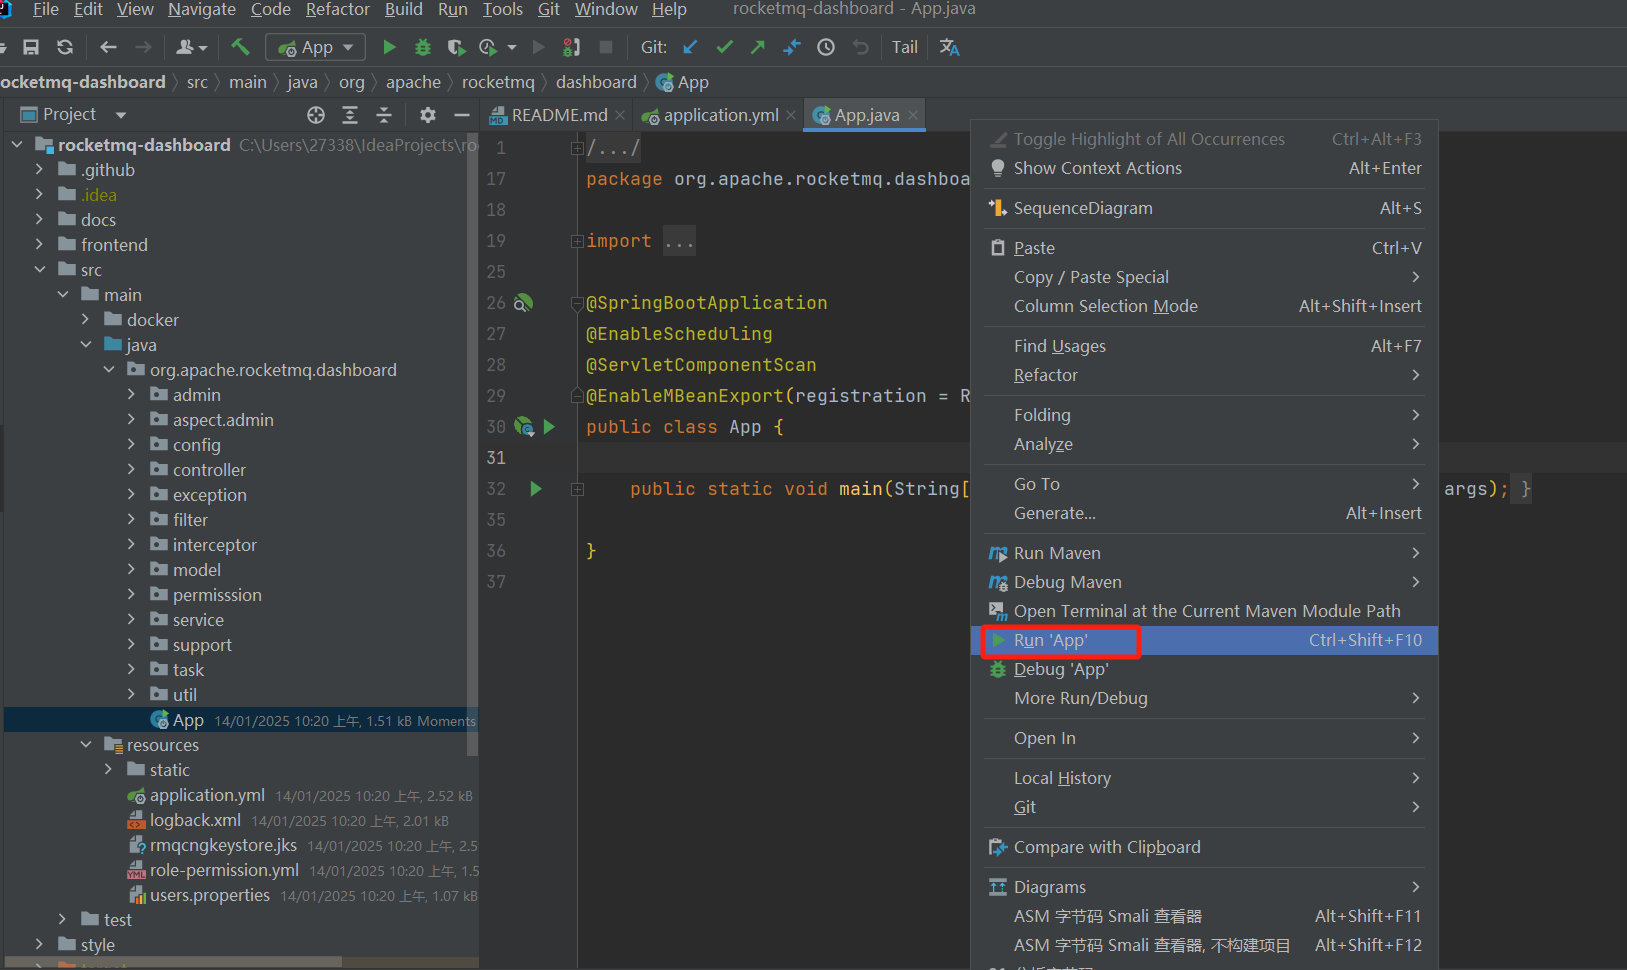Open the App run configuration dropdown
Viewport: 1627px width, 970px height.
[x=316, y=47]
